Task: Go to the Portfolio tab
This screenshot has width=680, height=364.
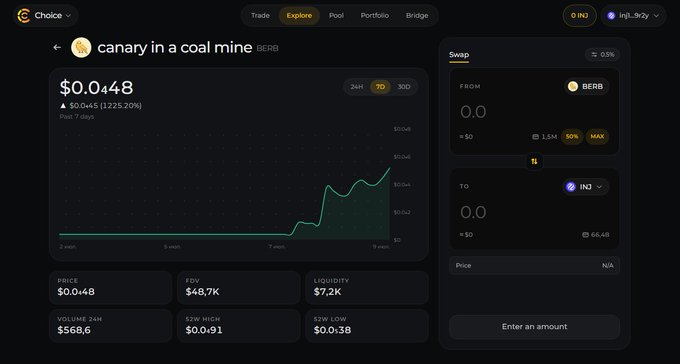Action: 375,16
